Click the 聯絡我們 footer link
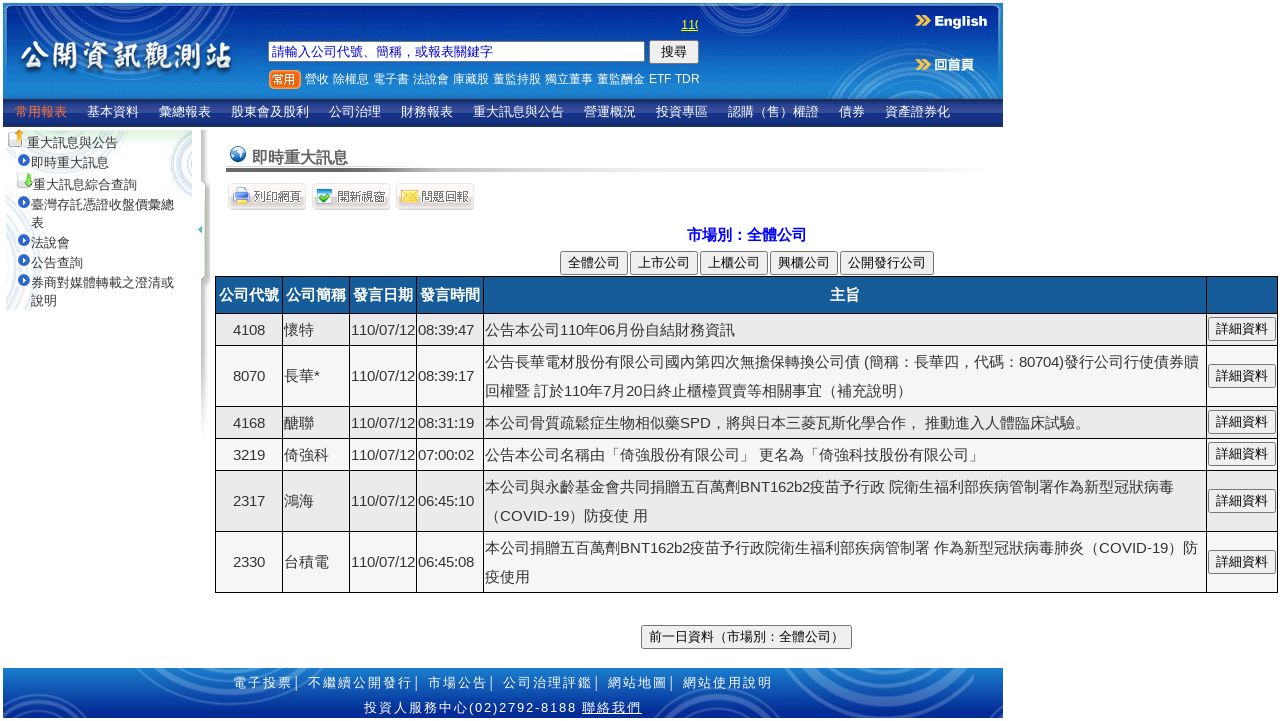 pyautogui.click(x=611, y=707)
